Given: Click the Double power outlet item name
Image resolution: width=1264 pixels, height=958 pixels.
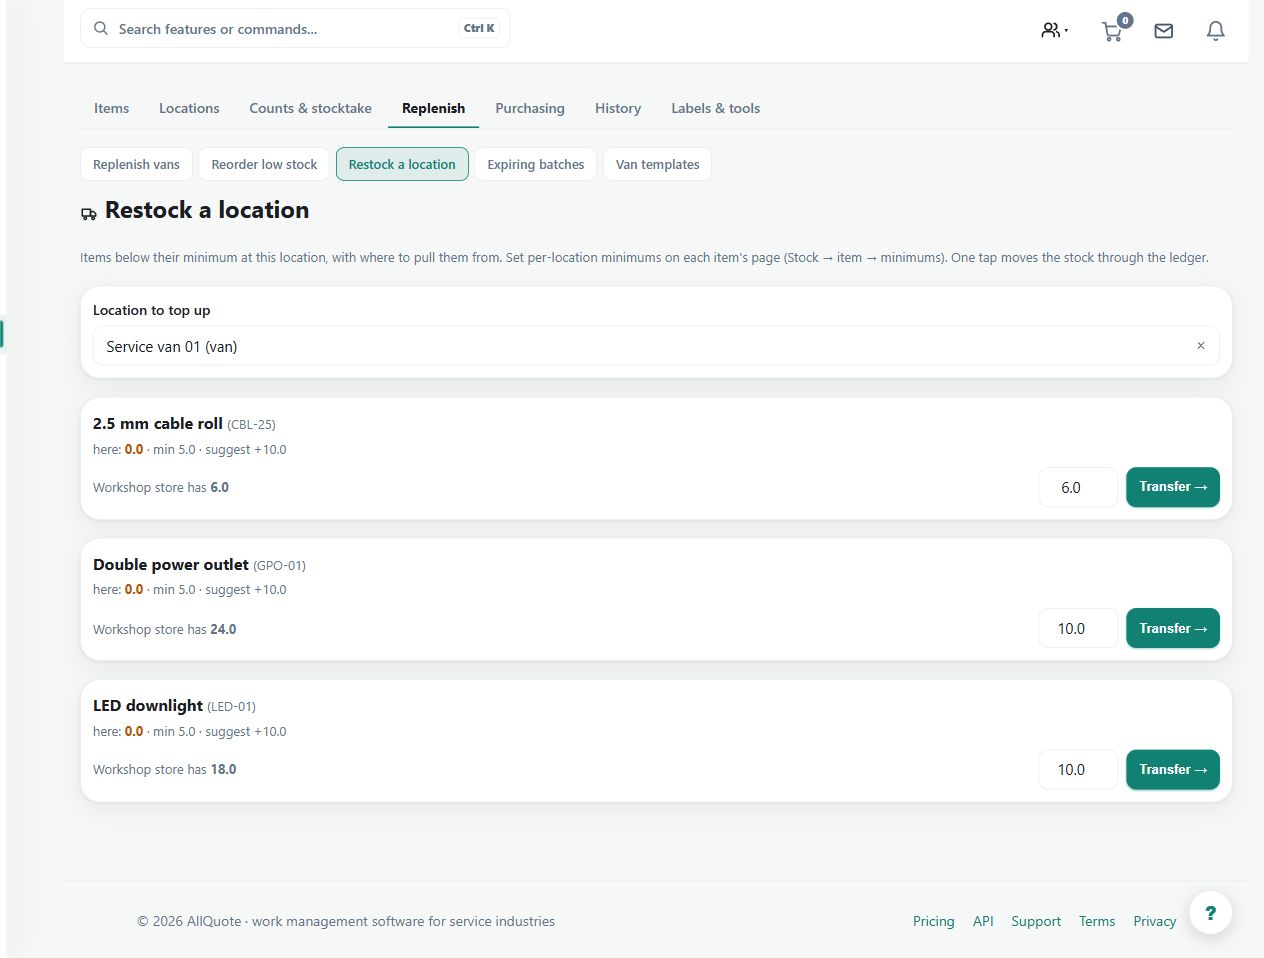Looking at the screenshot, I should (x=171, y=564).
